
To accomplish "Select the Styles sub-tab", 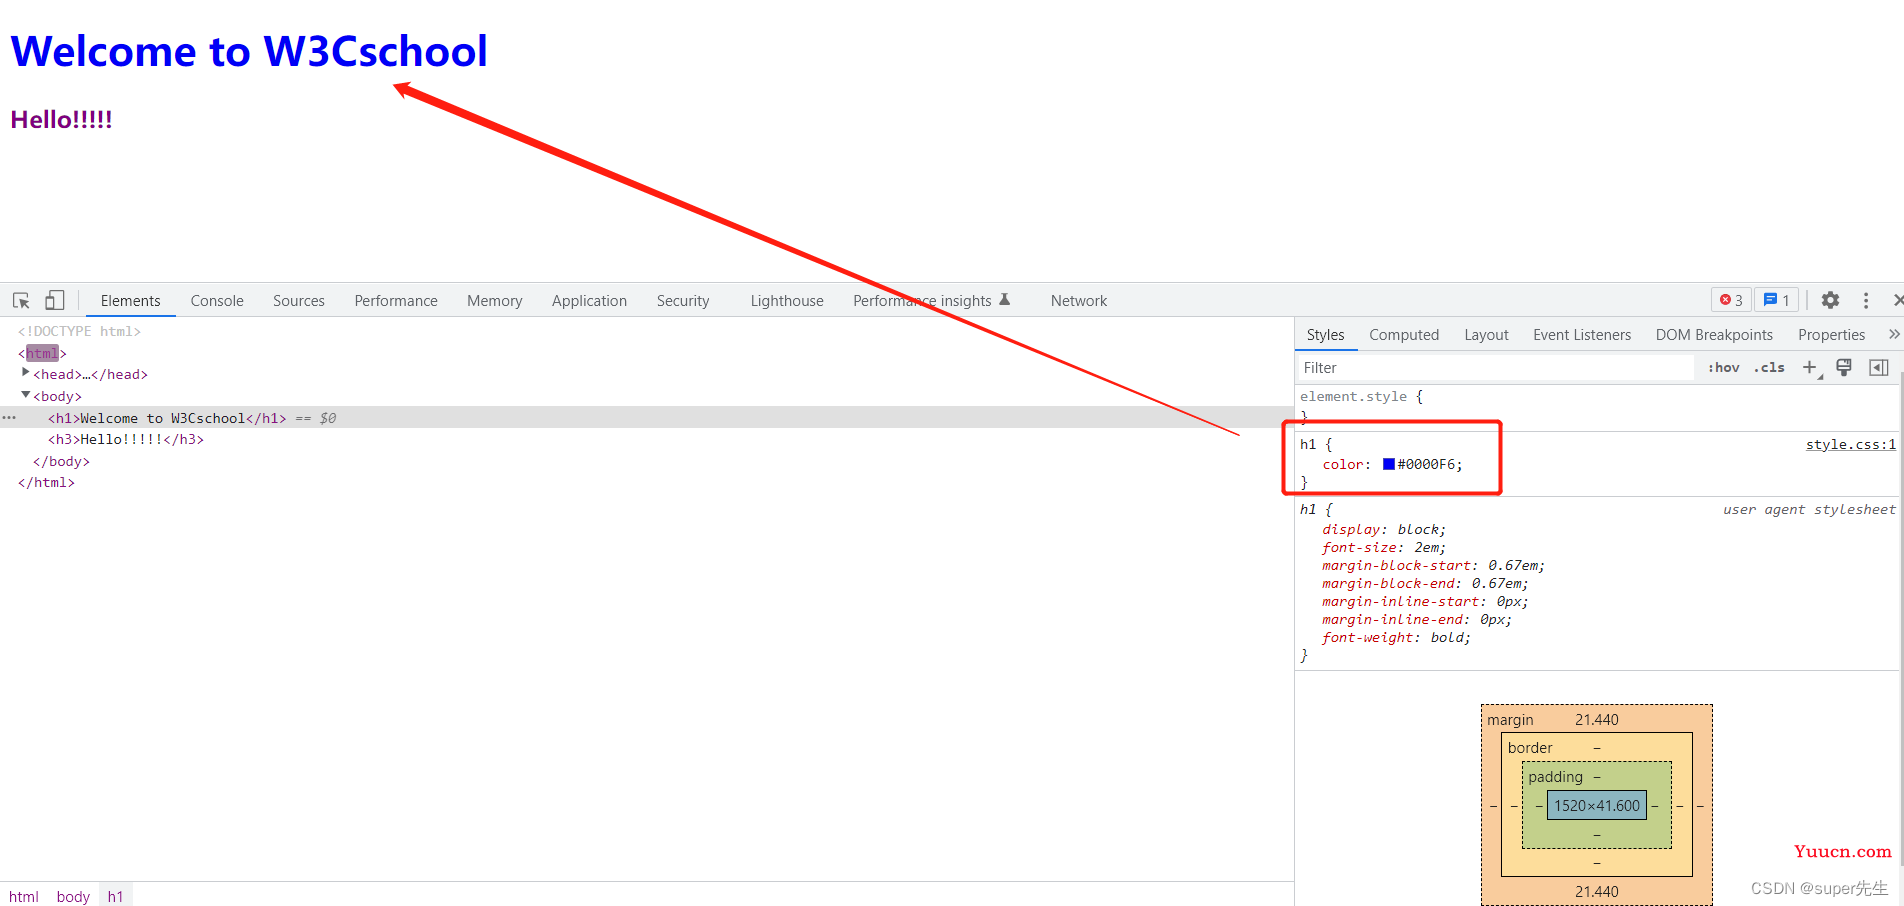I will pyautogui.click(x=1325, y=335).
